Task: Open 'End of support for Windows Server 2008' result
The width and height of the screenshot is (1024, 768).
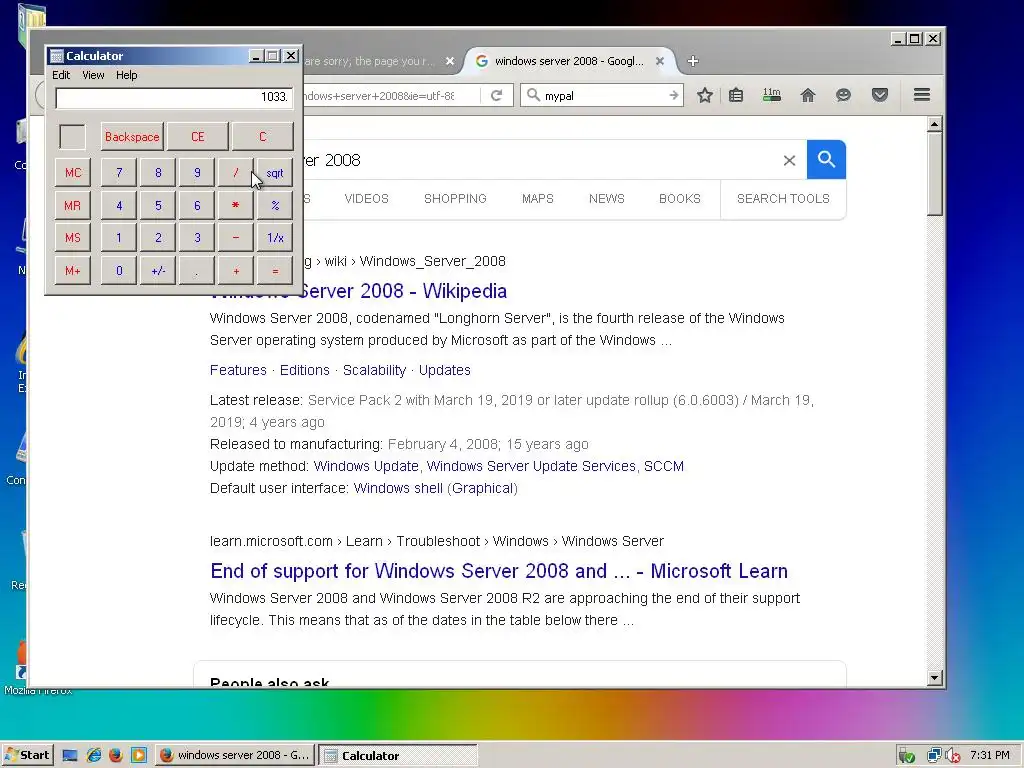Action: coord(499,571)
